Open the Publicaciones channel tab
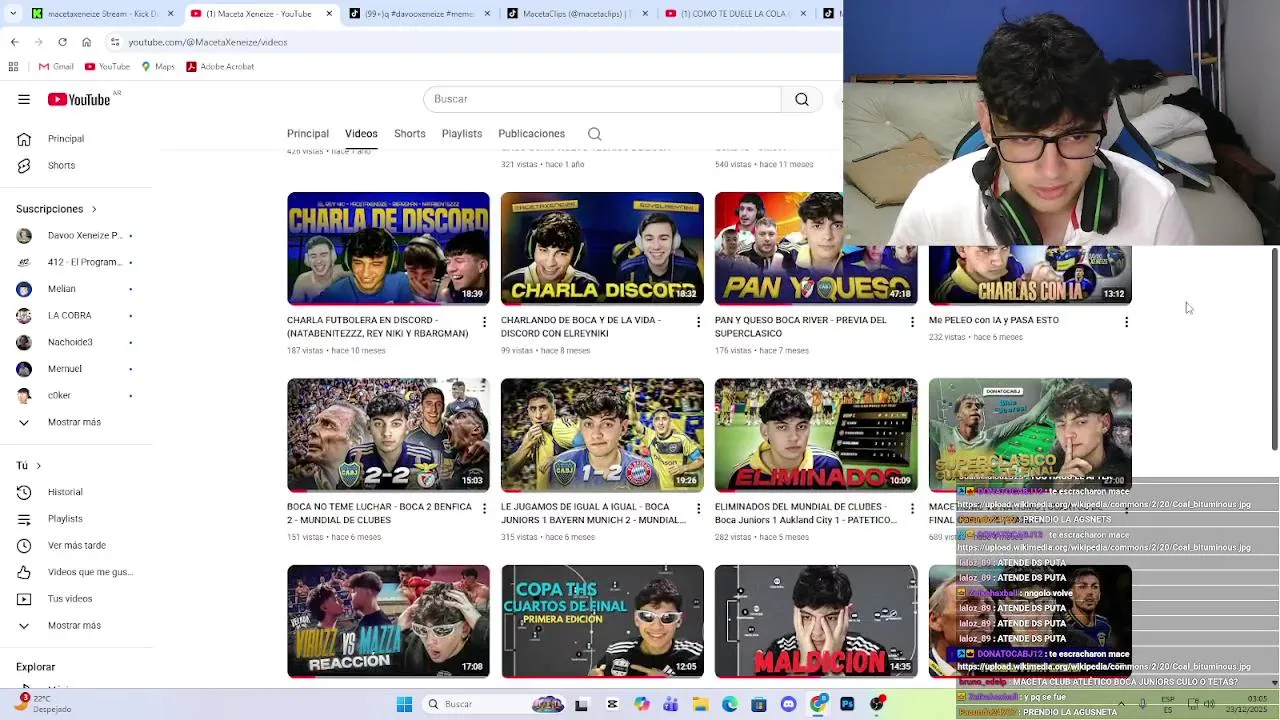The image size is (1280, 720). (x=531, y=134)
